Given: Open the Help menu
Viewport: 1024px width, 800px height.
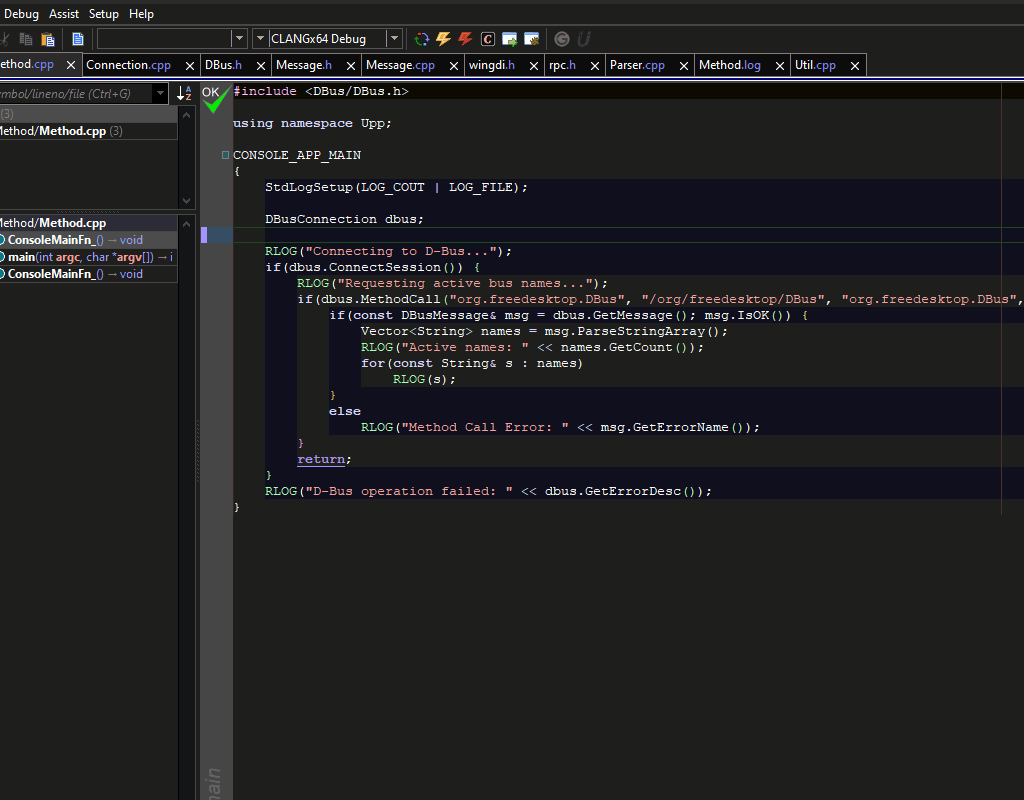Looking at the screenshot, I should pyautogui.click(x=141, y=14).
